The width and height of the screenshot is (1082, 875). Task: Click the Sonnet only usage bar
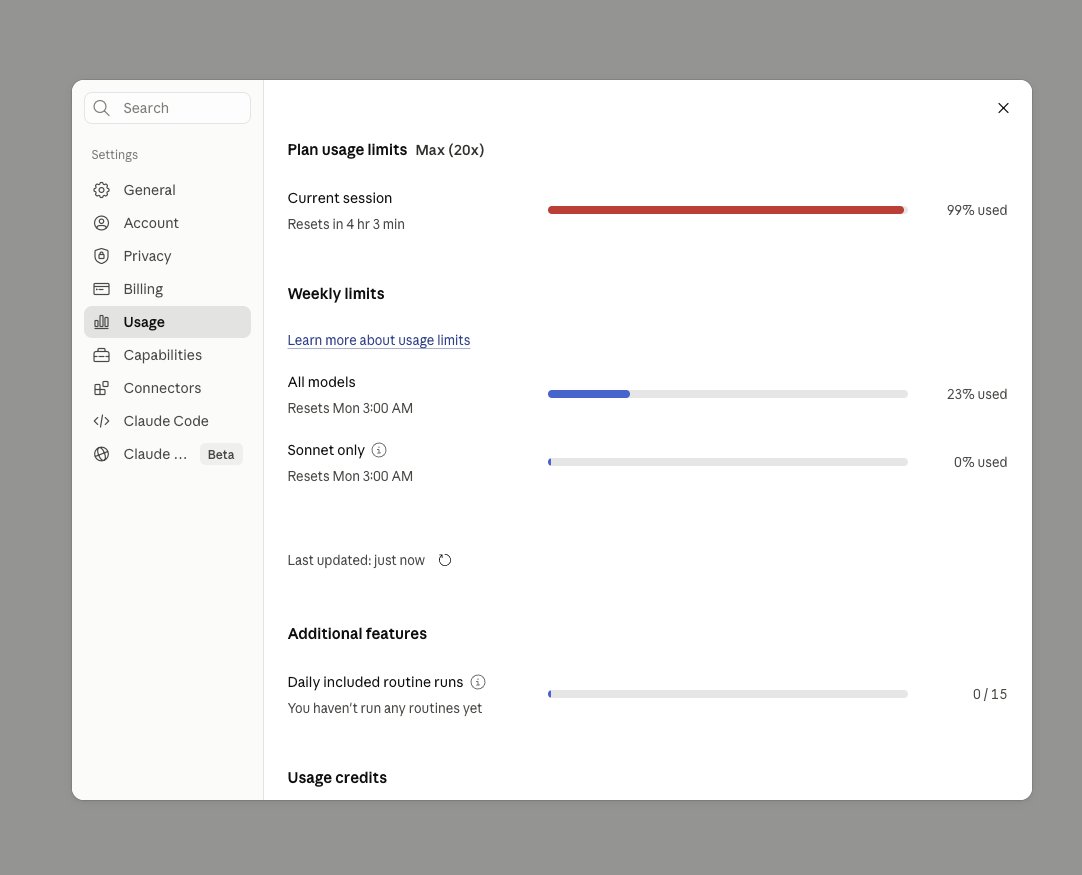727,462
